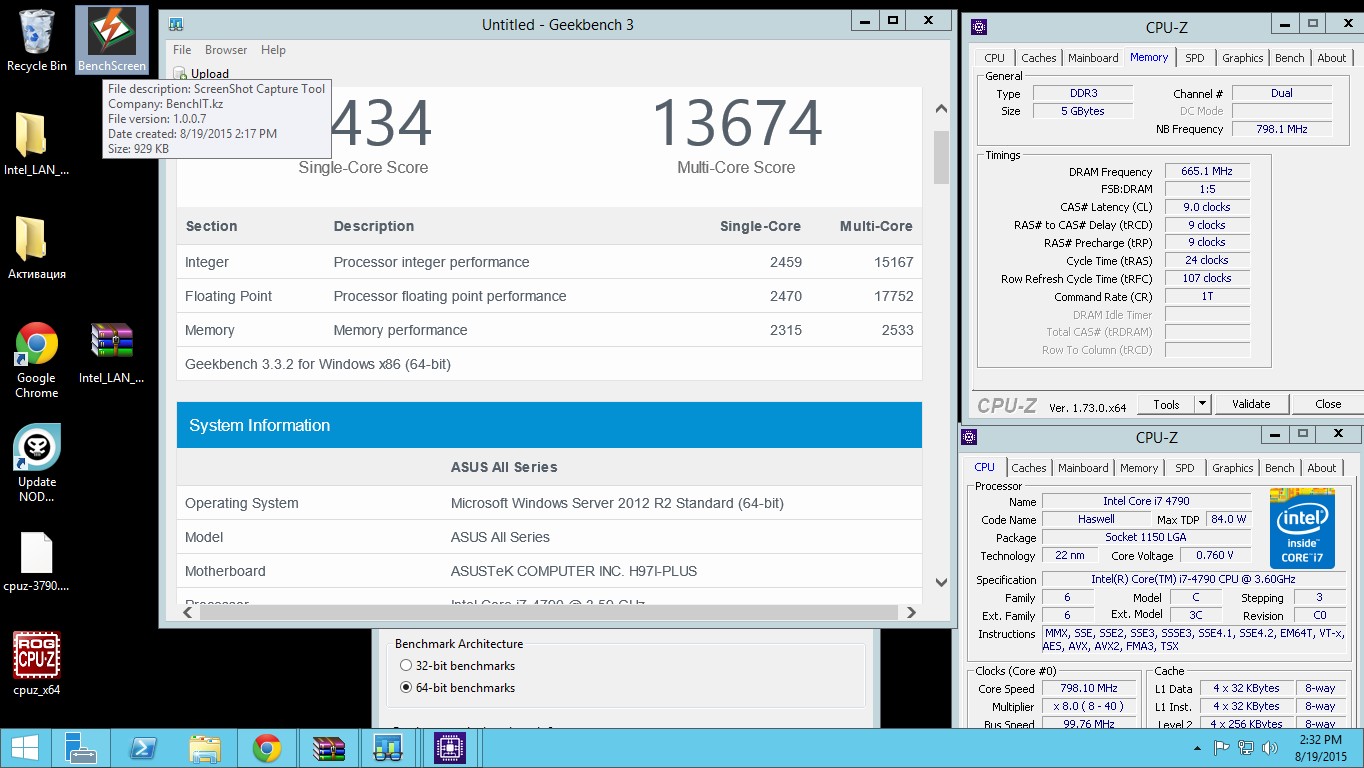This screenshot has width=1364, height=768.
Task: Open the volume speaker tray icon
Action: pyautogui.click(x=1271, y=748)
